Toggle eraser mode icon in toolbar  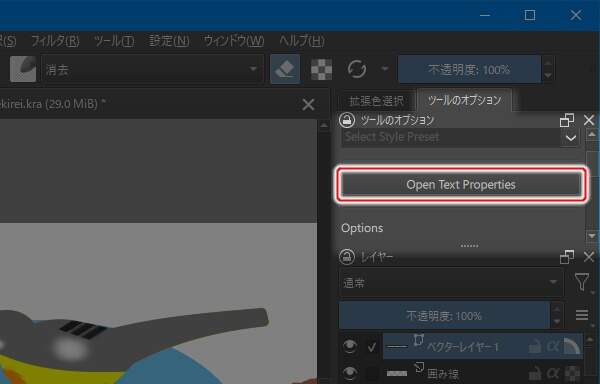(285, 69)
